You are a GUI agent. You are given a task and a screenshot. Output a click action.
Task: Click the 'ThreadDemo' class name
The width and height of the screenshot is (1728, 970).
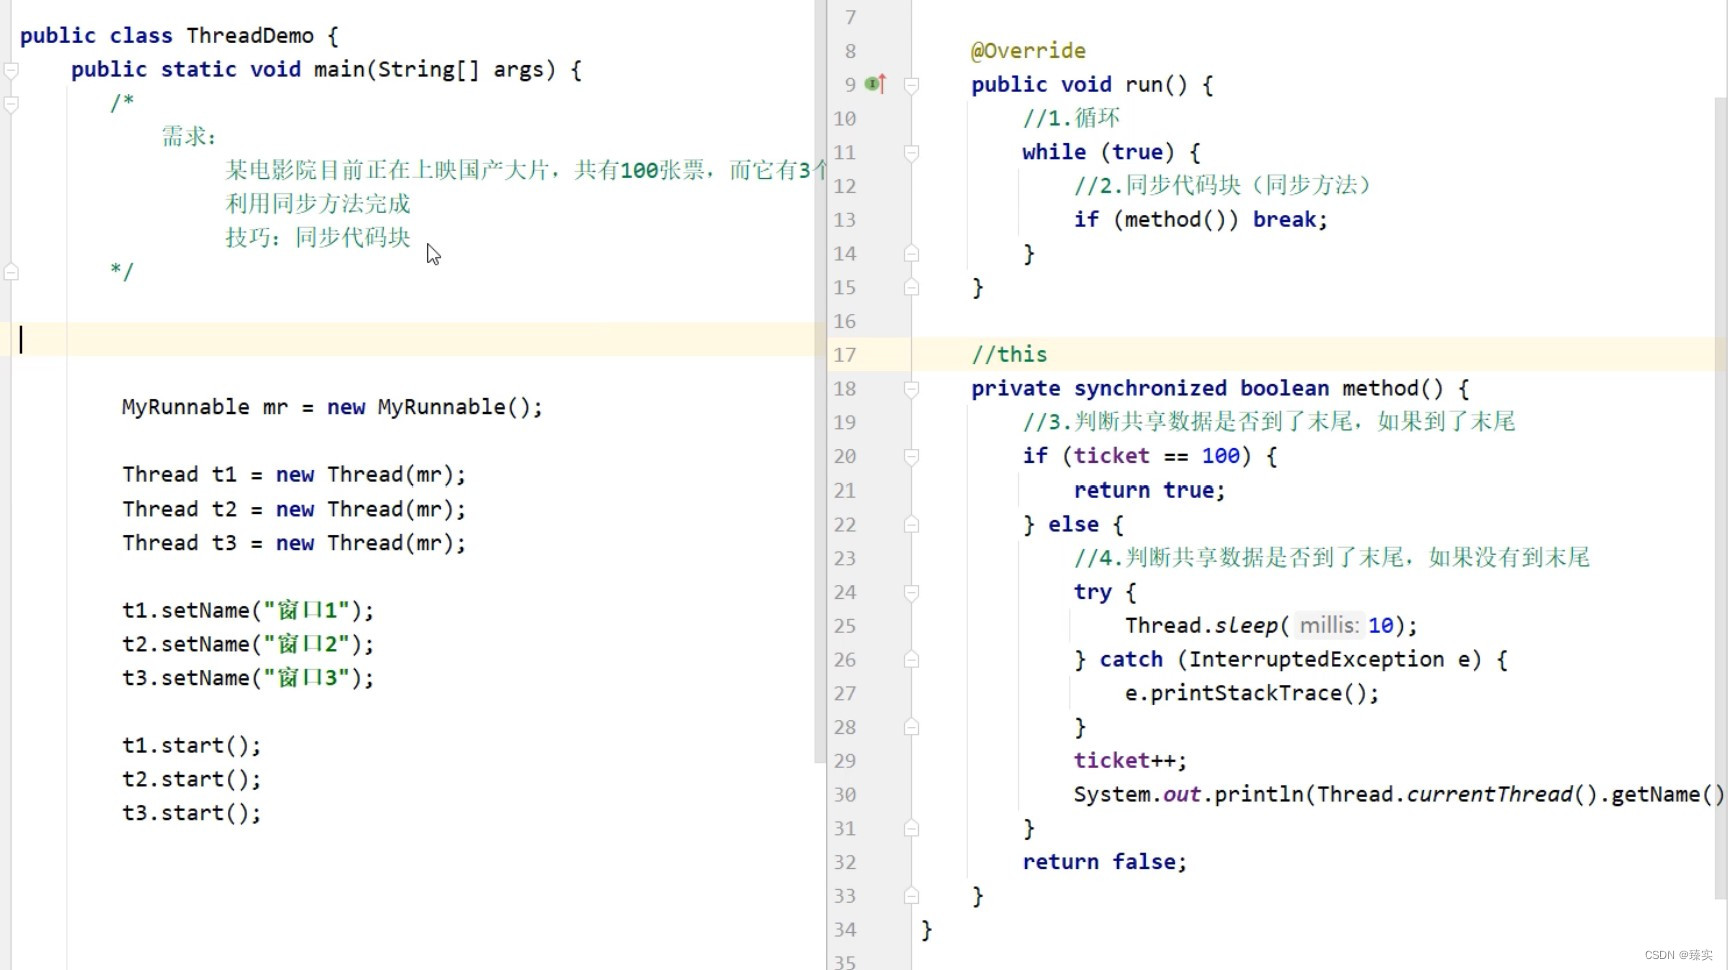(250, 36)
